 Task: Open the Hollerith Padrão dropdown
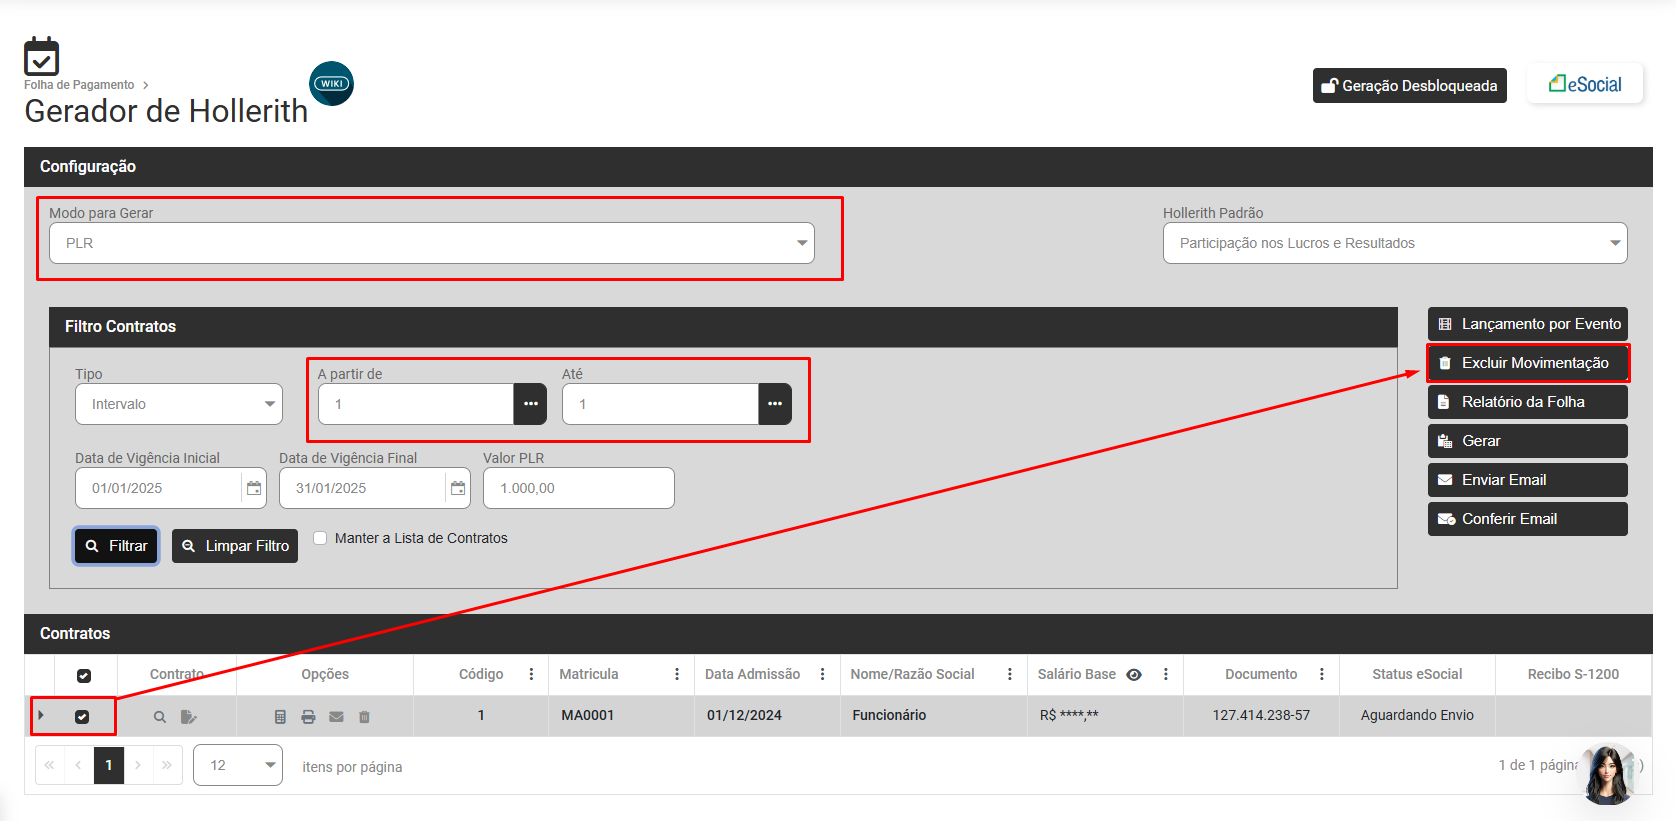(1395, 243)
